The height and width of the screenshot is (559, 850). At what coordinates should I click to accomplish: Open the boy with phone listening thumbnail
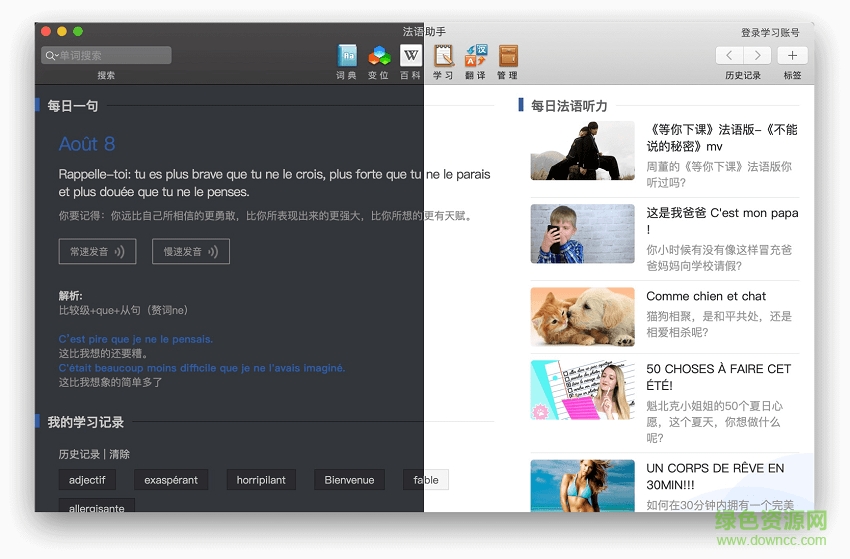point(582,234)
